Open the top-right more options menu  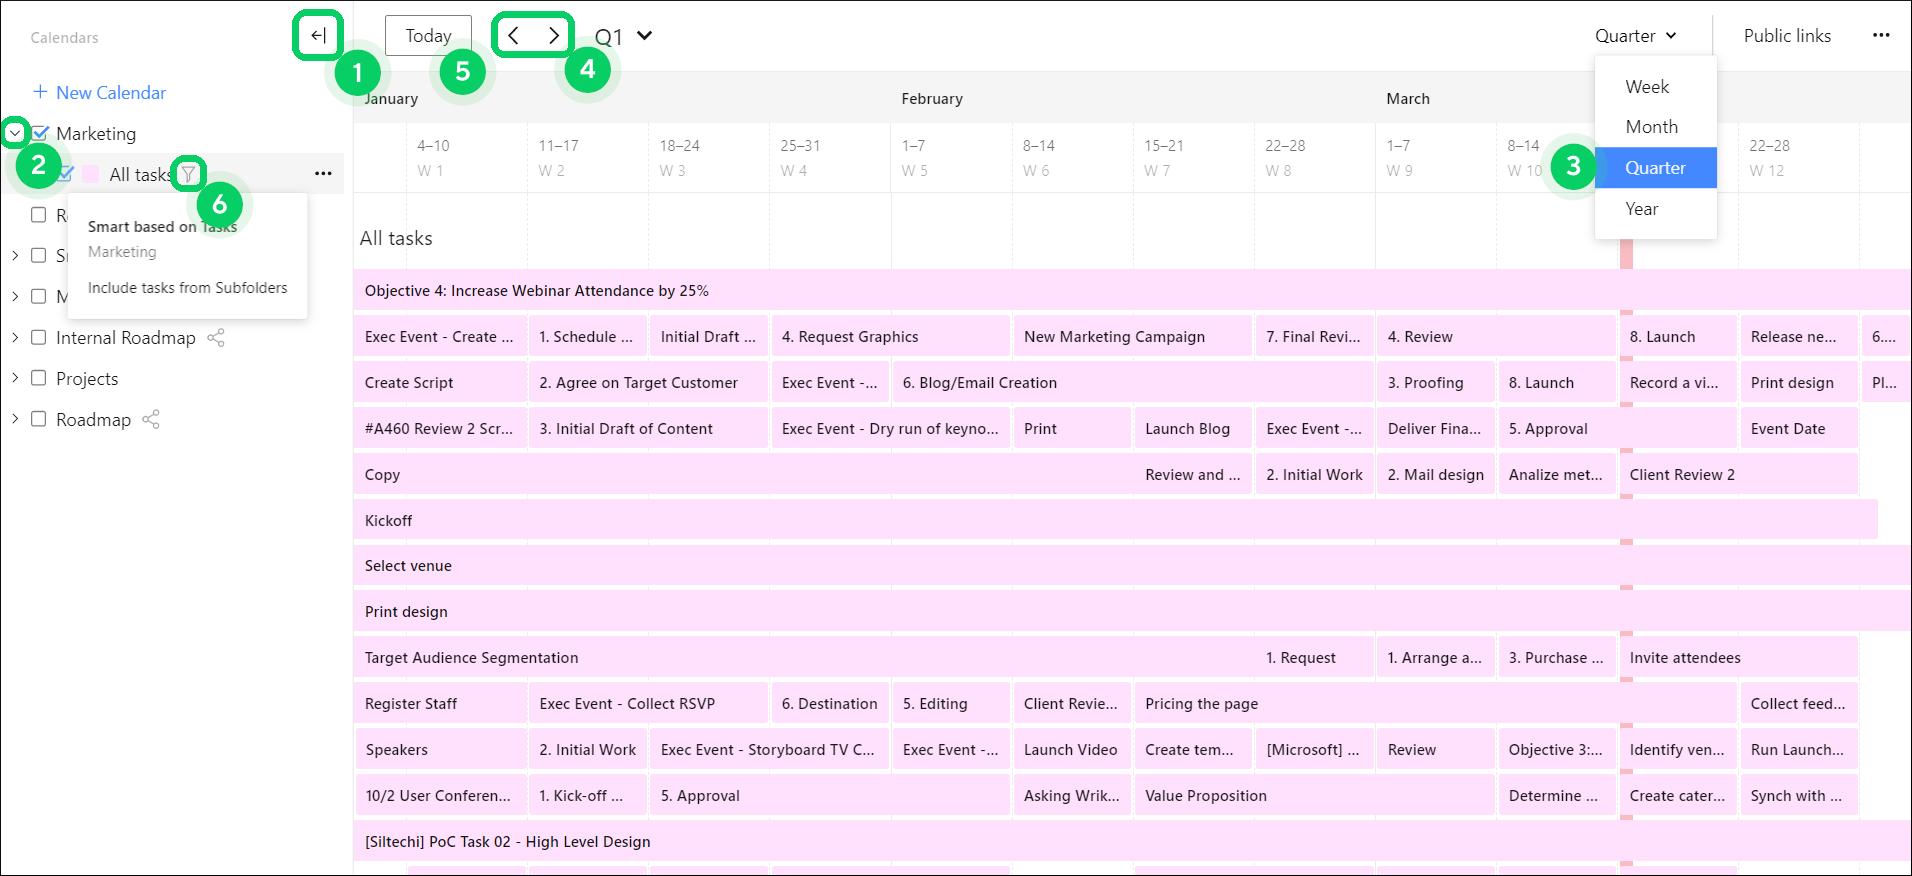1881,36
